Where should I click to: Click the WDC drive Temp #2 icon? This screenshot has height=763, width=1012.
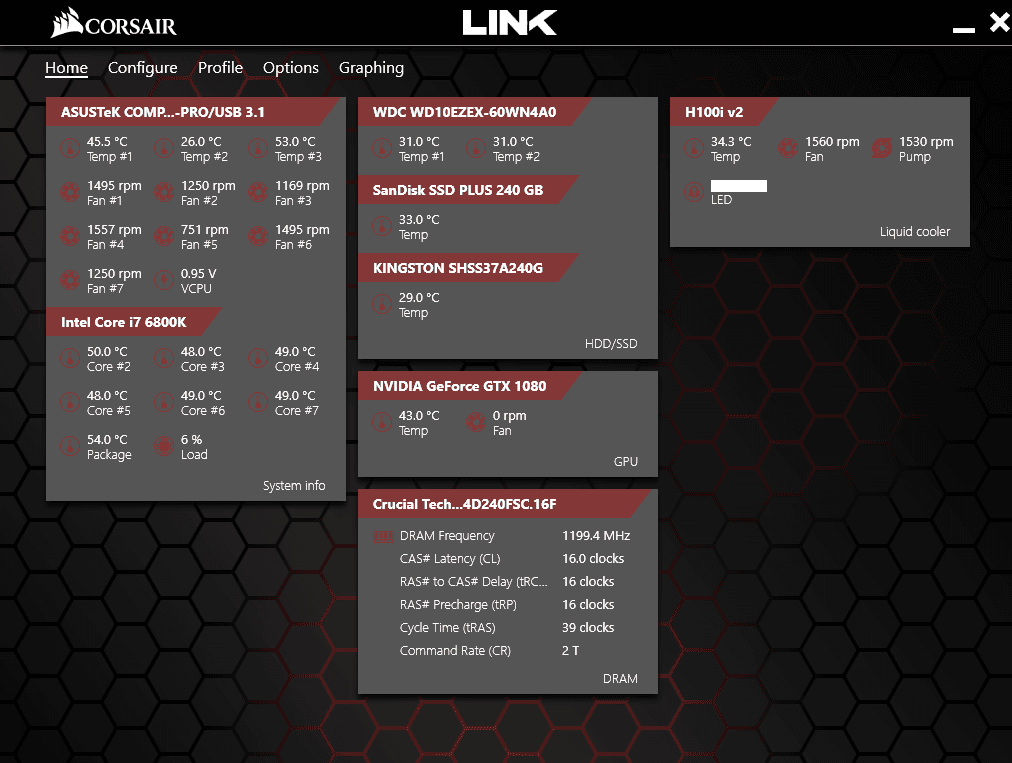tap(476, 148)
